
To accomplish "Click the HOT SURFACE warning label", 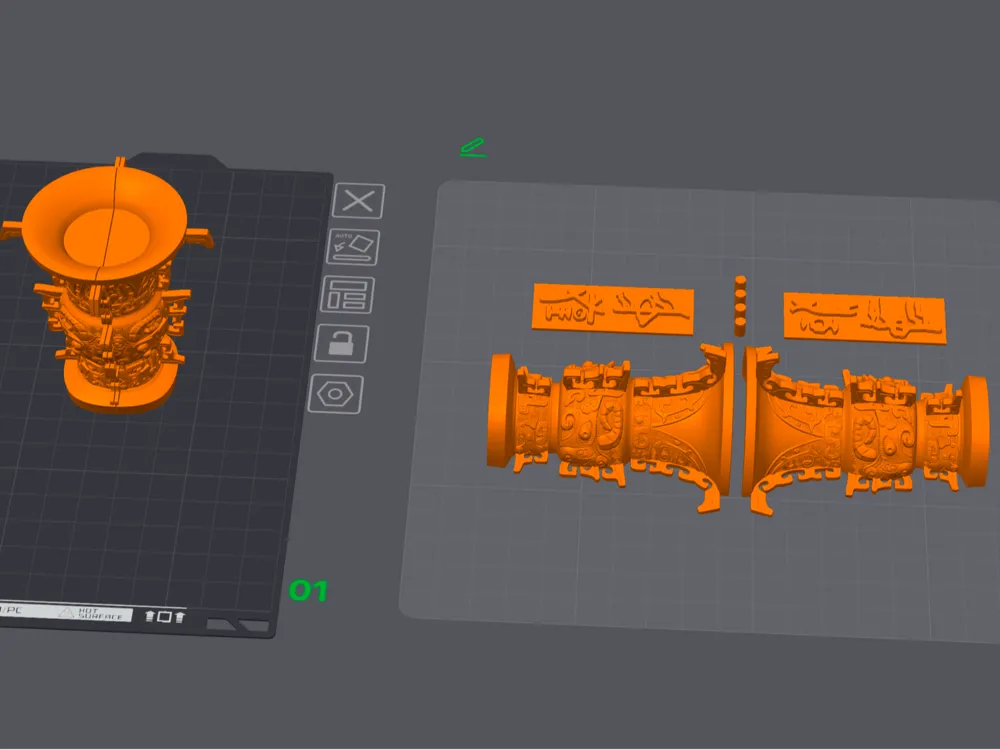I will (94, 614).
